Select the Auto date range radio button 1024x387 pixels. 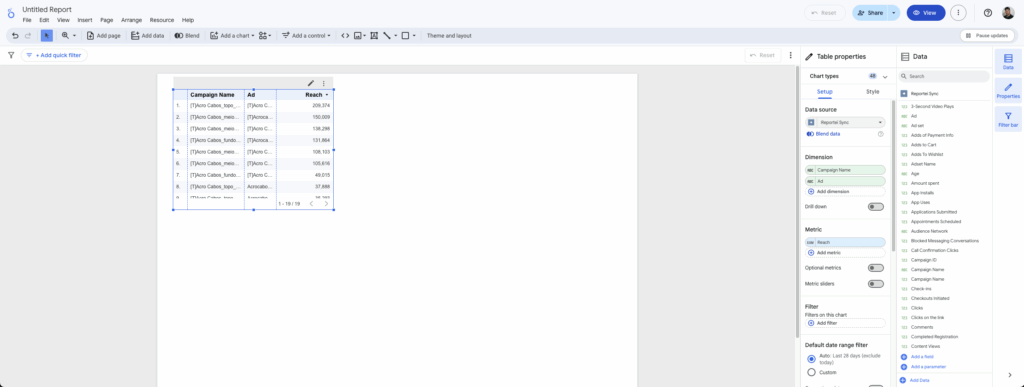click(x=811, y=359)
